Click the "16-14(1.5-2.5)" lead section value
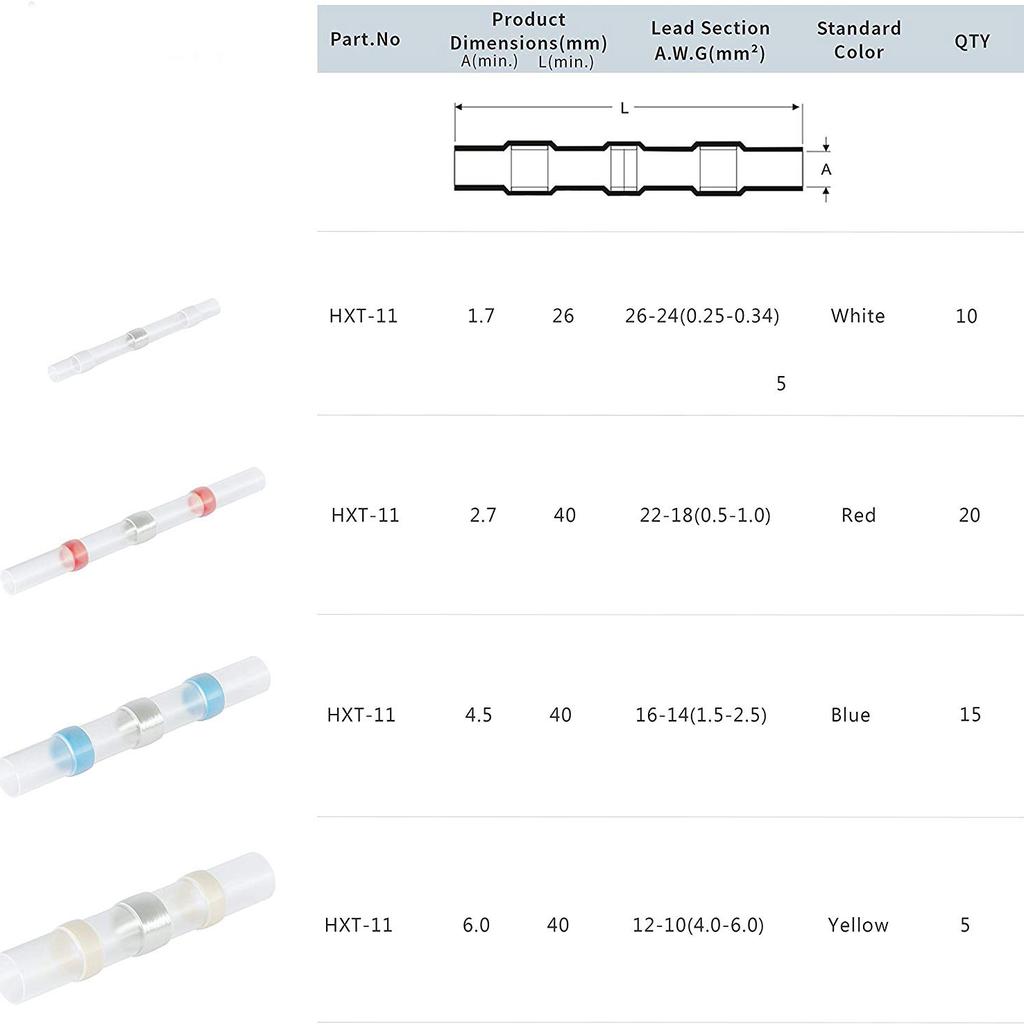This screenshot has width=1024, height=1024. 701,715
